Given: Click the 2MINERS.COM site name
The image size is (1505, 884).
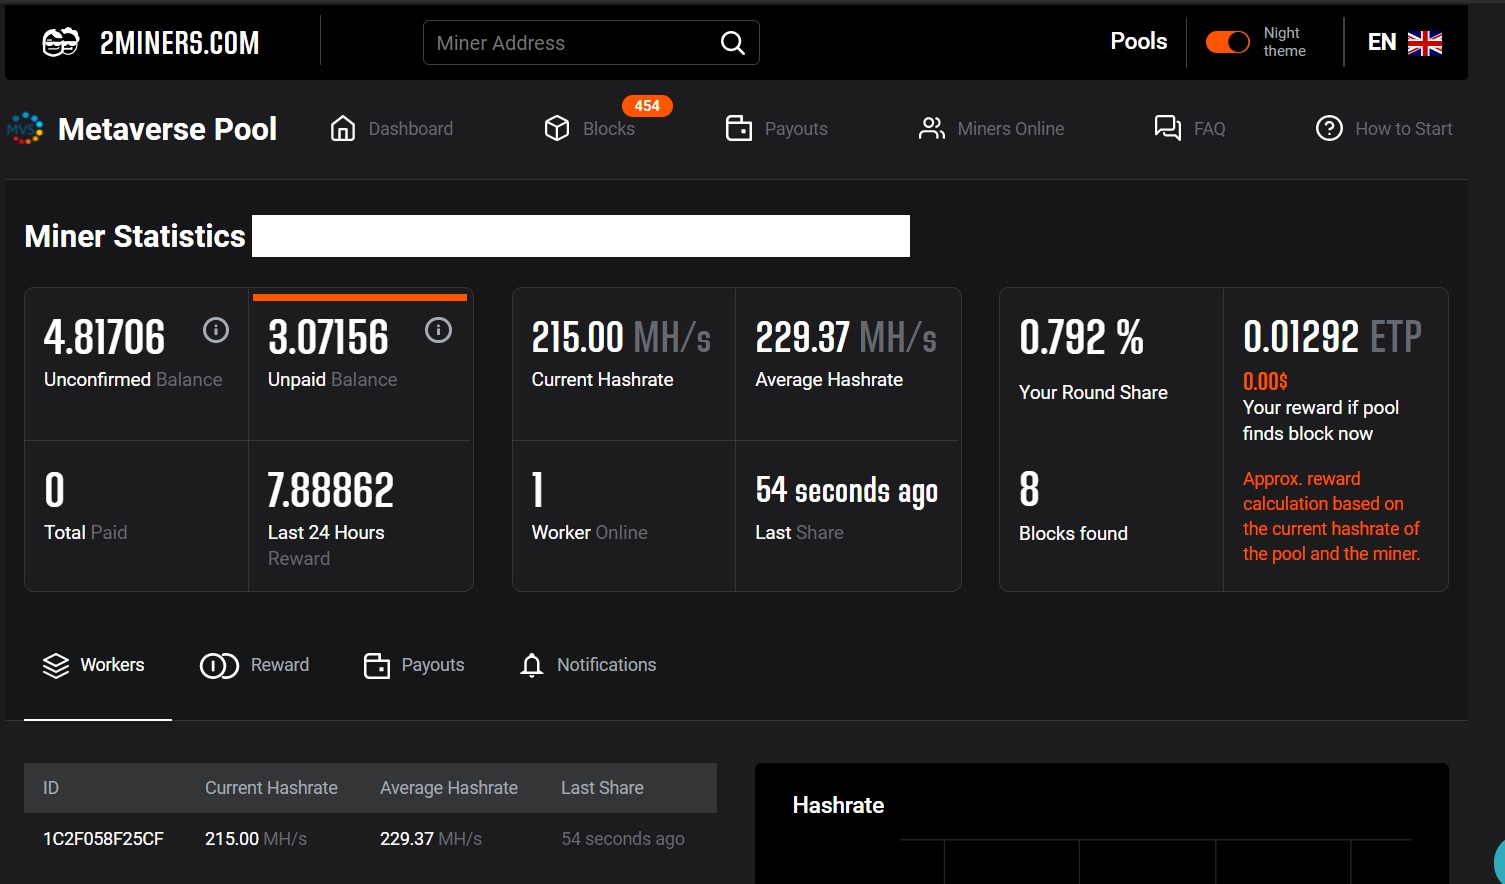Looking at the screenshot, I should pos(180,43).
